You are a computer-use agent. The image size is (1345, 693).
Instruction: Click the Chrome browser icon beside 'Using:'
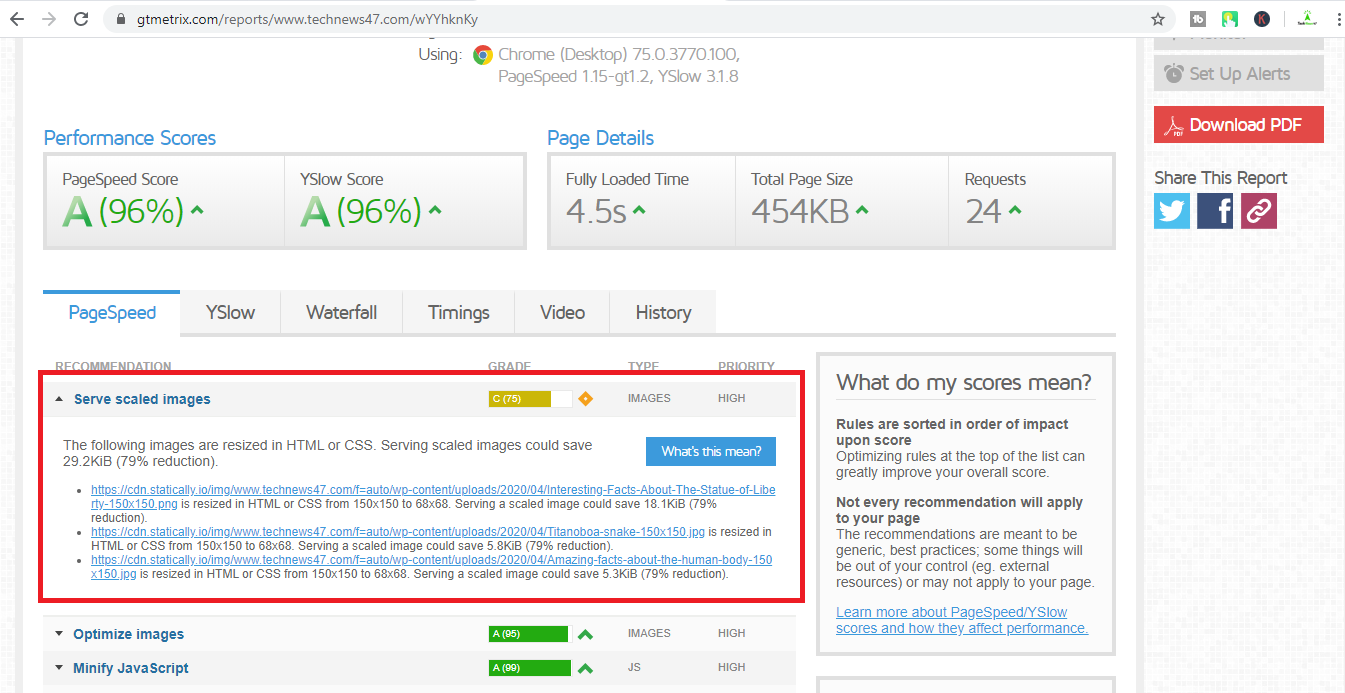pos(483,54)
